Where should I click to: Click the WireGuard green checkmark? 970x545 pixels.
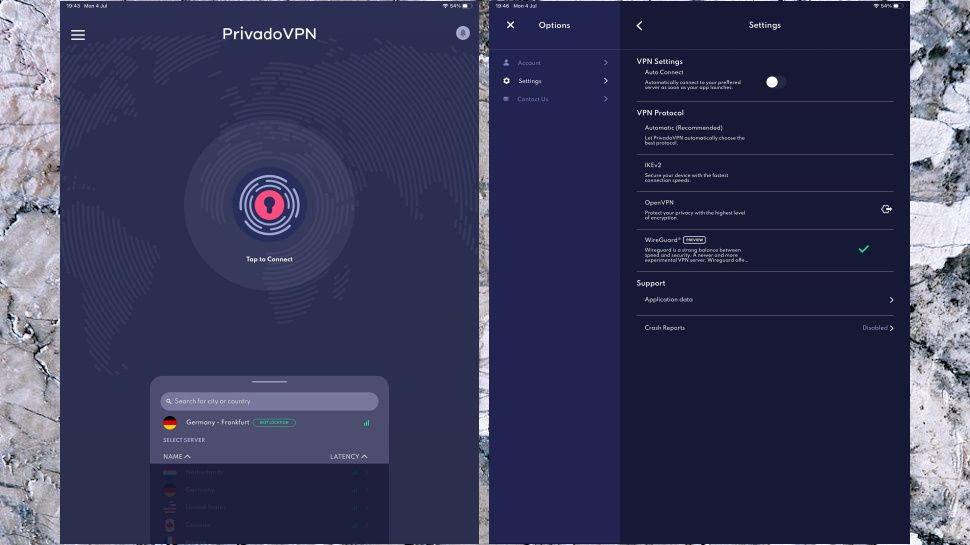tap(864, 249)
